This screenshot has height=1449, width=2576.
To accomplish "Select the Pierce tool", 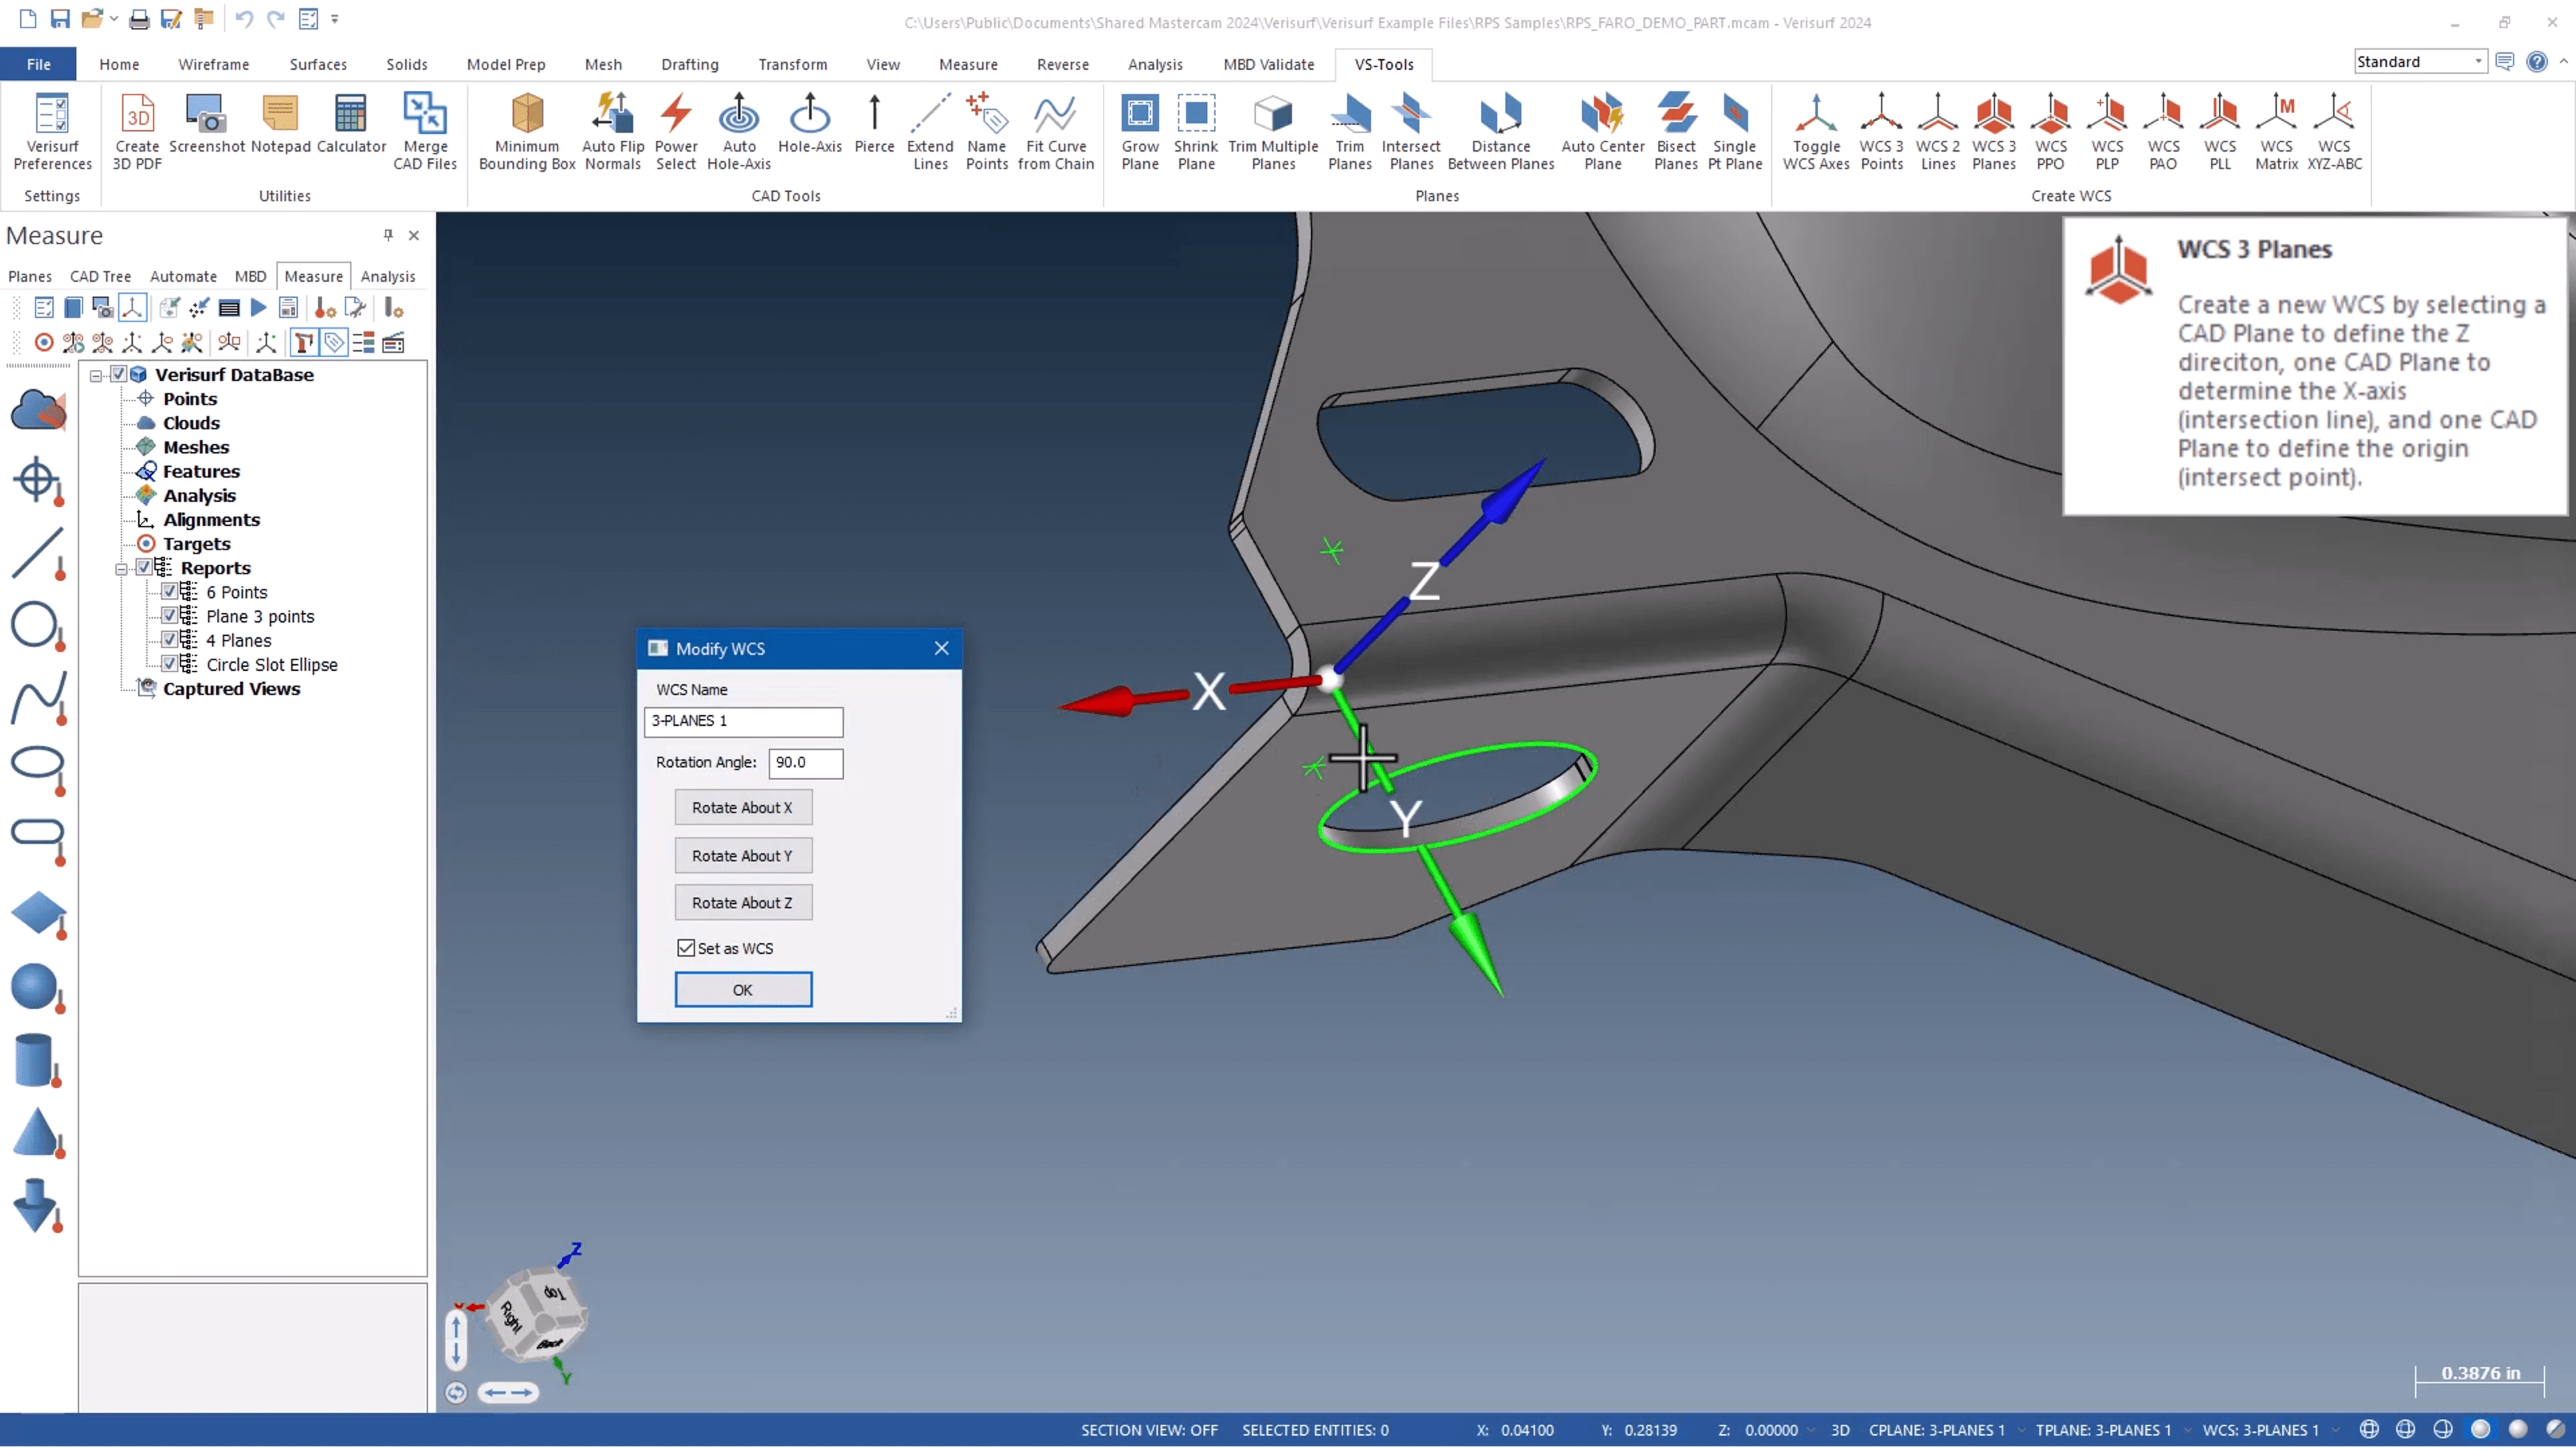I will click(874, 124).
